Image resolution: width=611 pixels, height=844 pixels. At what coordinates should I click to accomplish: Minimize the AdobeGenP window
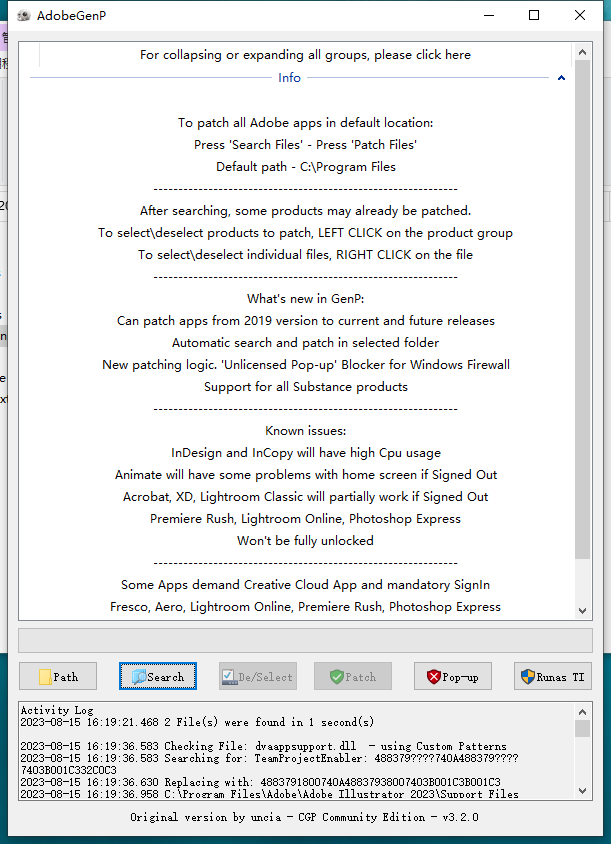point(489,15)
